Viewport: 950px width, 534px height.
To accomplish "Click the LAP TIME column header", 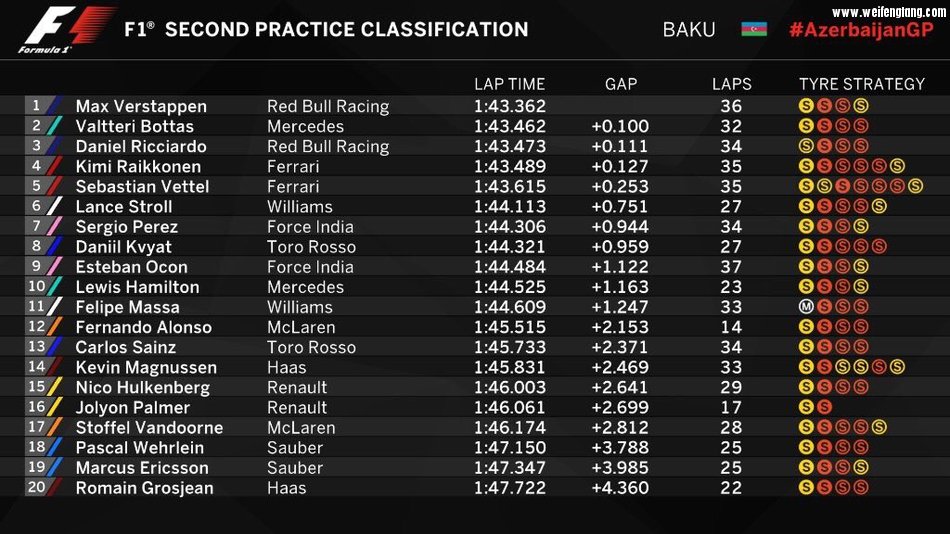I will click(510, 84).
